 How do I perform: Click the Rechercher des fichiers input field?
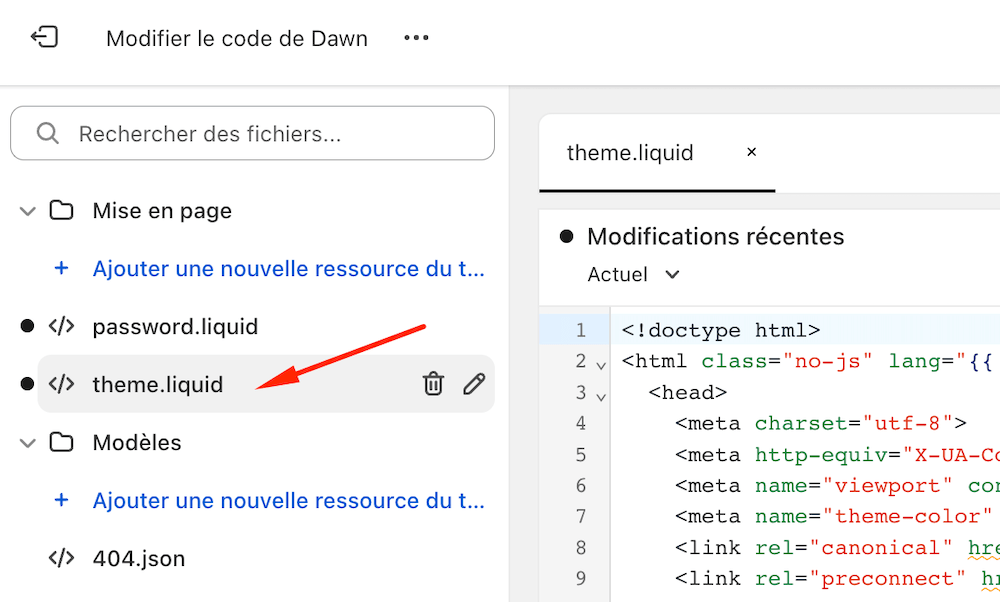[x=250, y=133]
